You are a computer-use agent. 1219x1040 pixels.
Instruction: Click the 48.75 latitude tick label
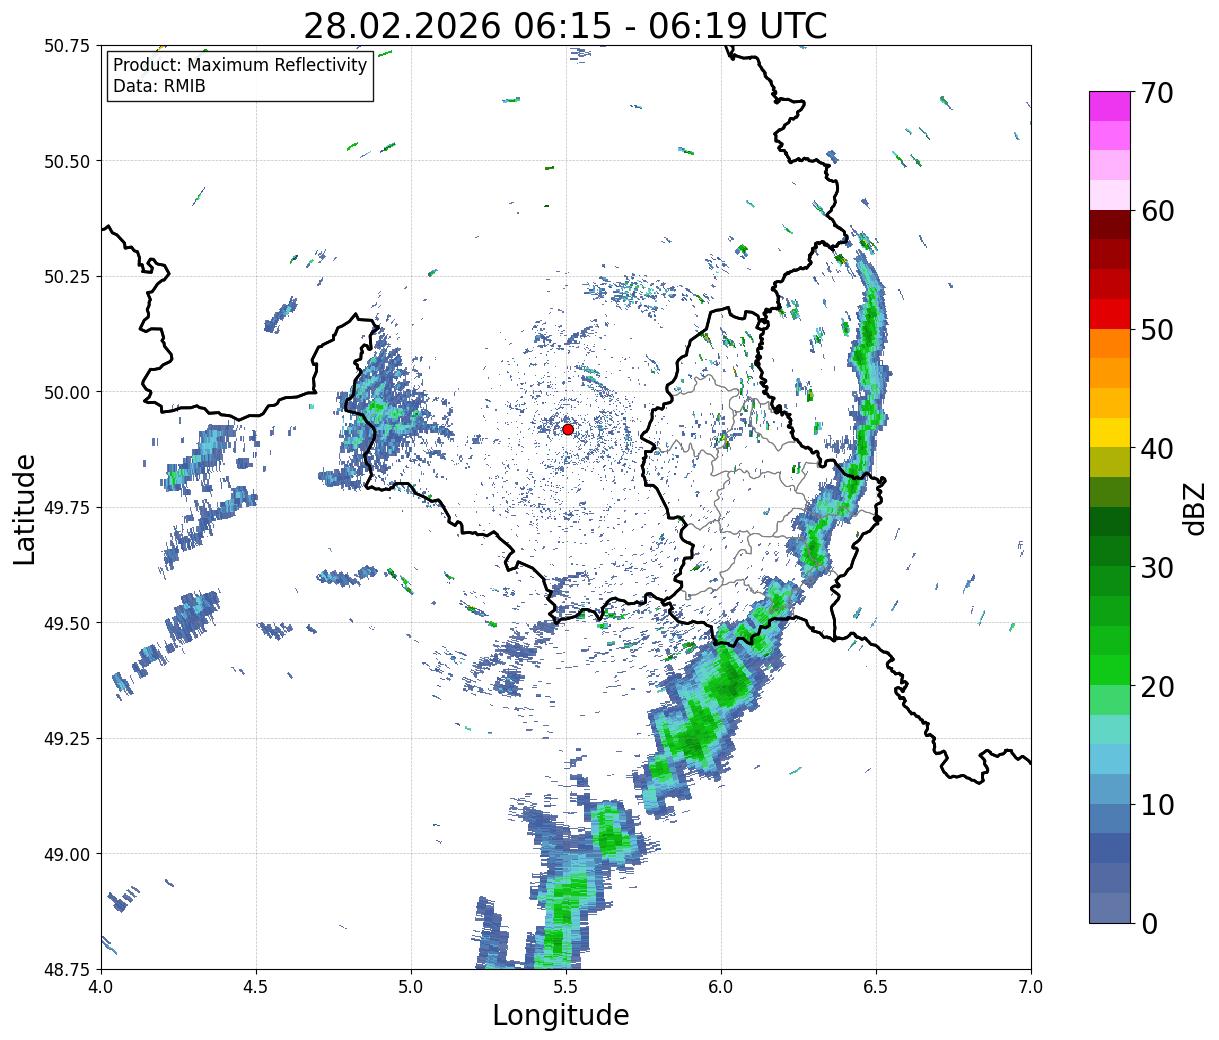[66, 970]
